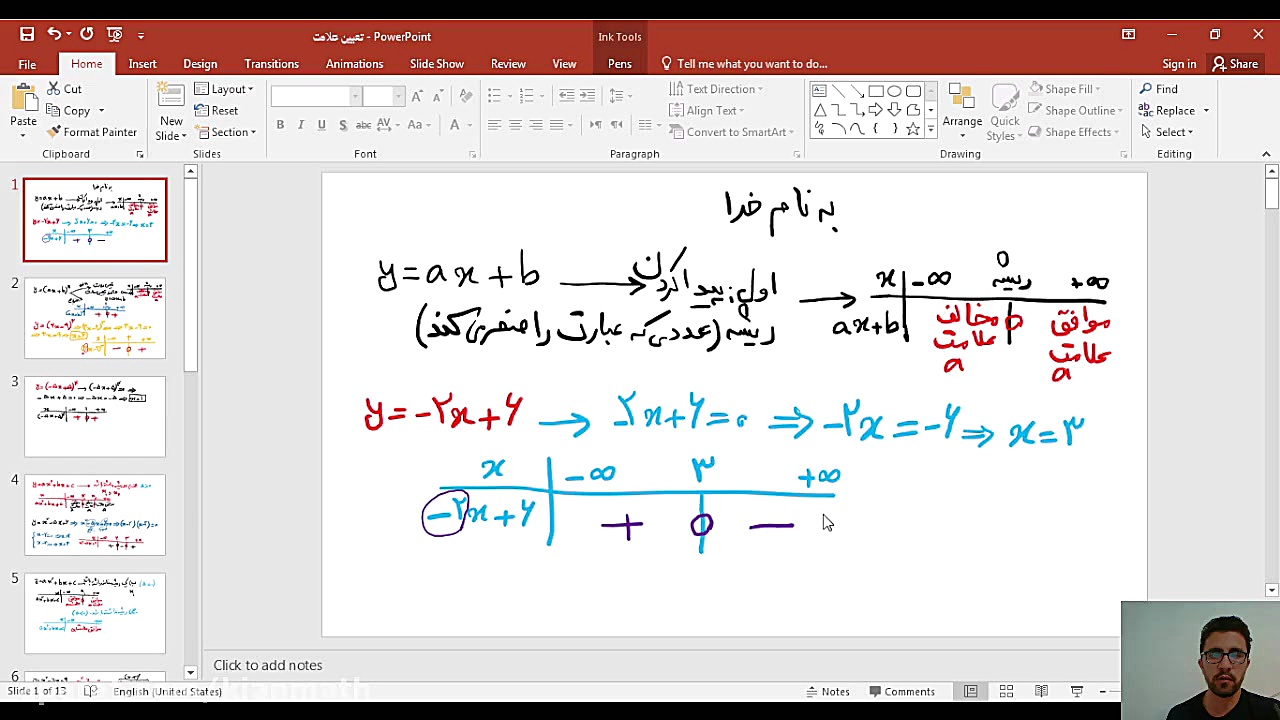Open Reading View from status bar
Image resolution: width=1280 pixels, height=720 pixels.
pos(1041,691)
